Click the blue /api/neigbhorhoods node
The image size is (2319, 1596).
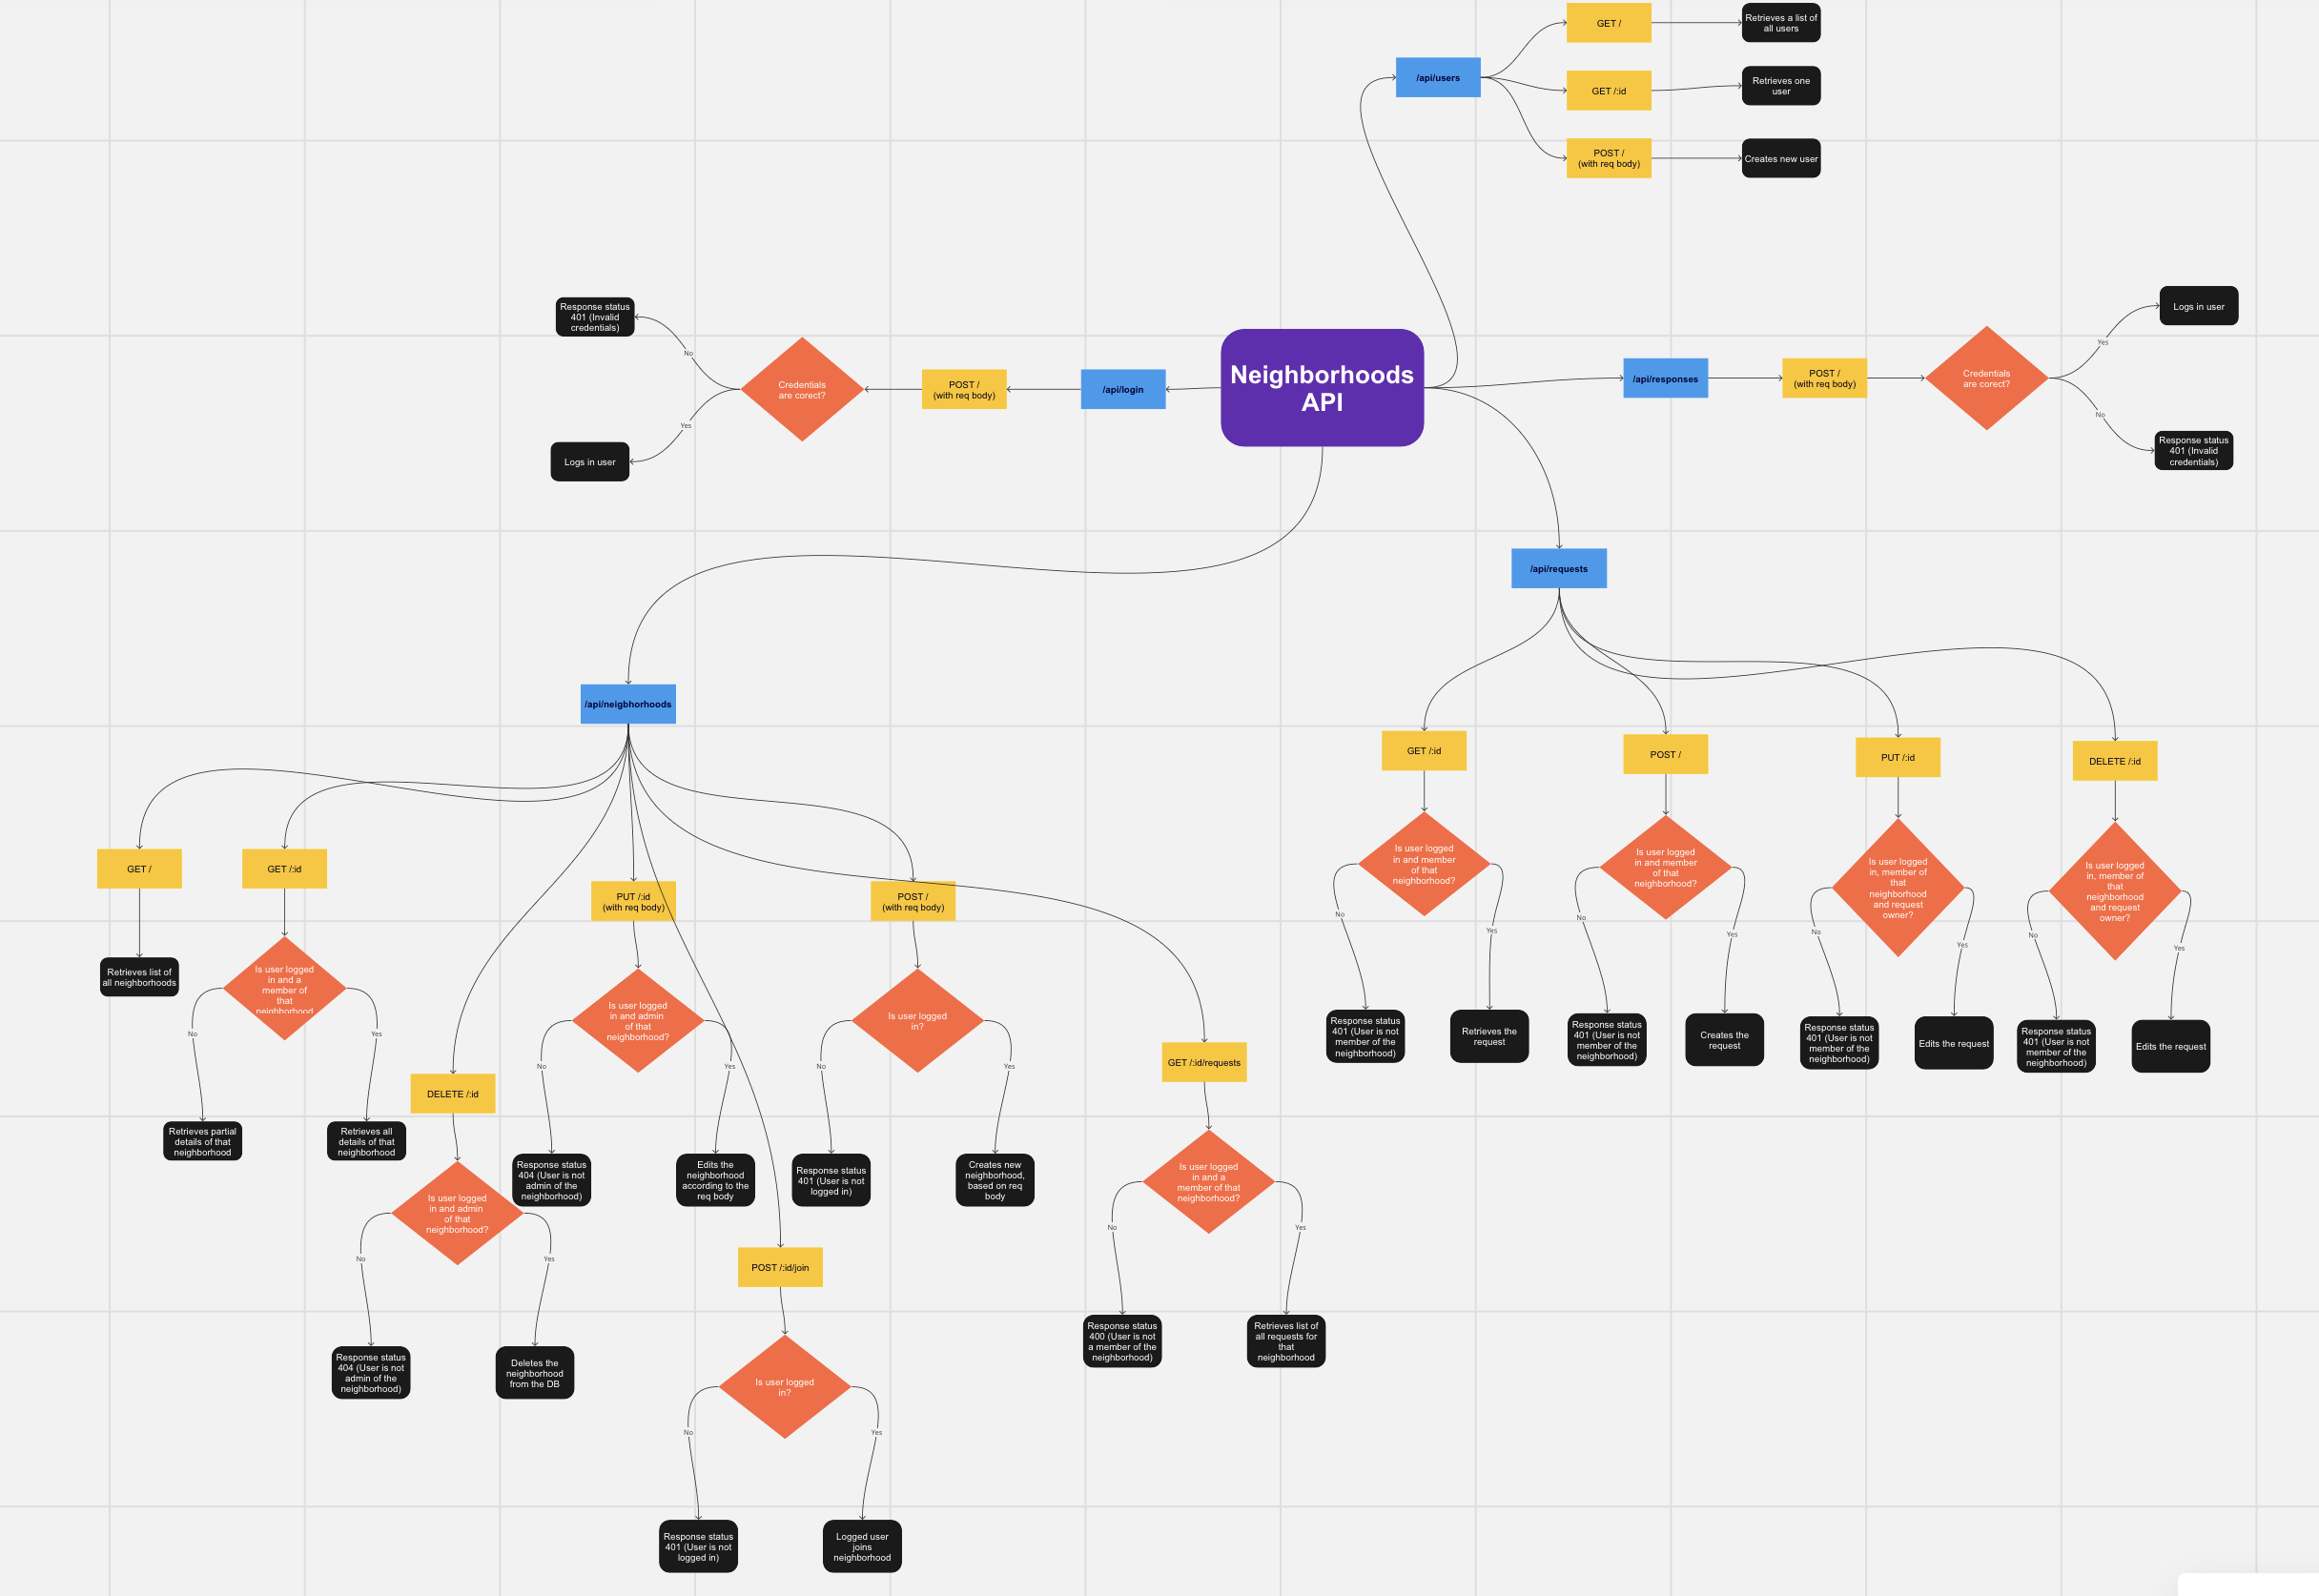coord(628,704)
